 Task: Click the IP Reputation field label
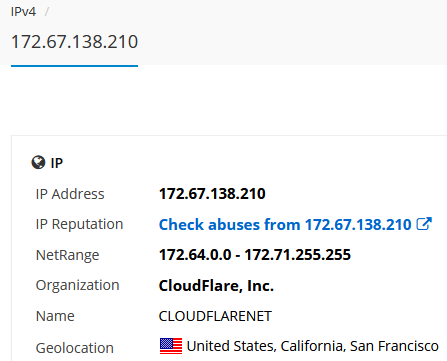79,224
